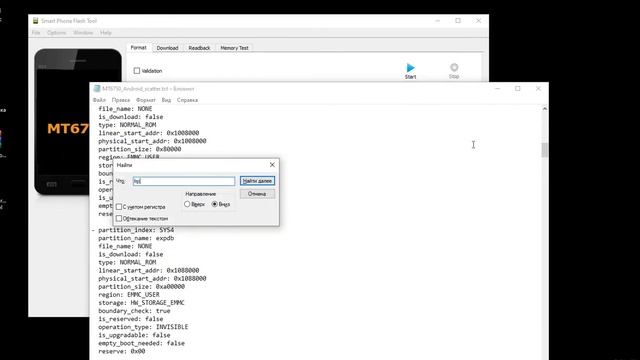Screen dimensions: 640x360
Task: Click the line 'region: EMMC_USER' below expdb
Action: pos(129,295)
